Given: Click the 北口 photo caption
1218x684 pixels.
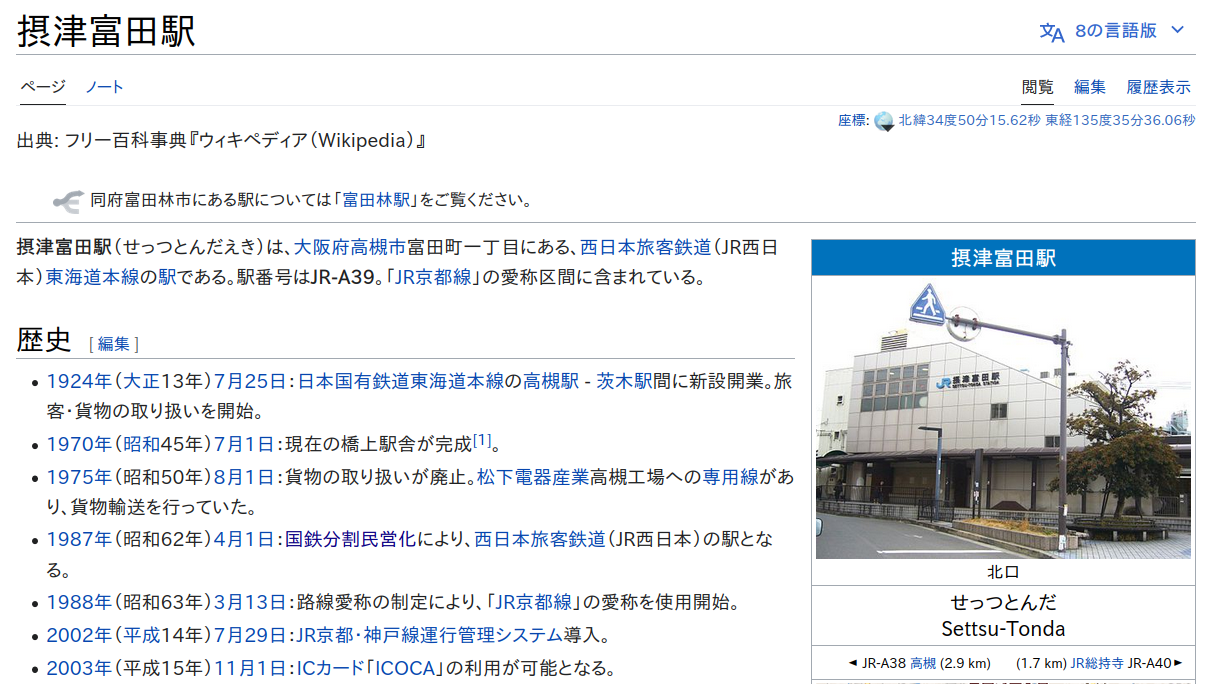Looking at the screenshot, I should 1003,572.
